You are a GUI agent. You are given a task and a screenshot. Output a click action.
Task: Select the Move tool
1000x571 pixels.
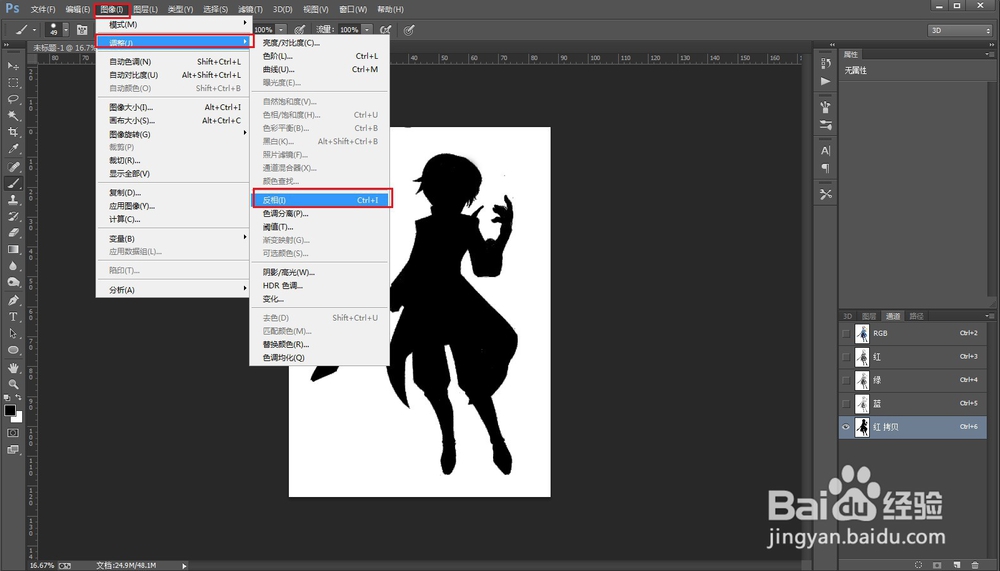(x=13, y=66)
